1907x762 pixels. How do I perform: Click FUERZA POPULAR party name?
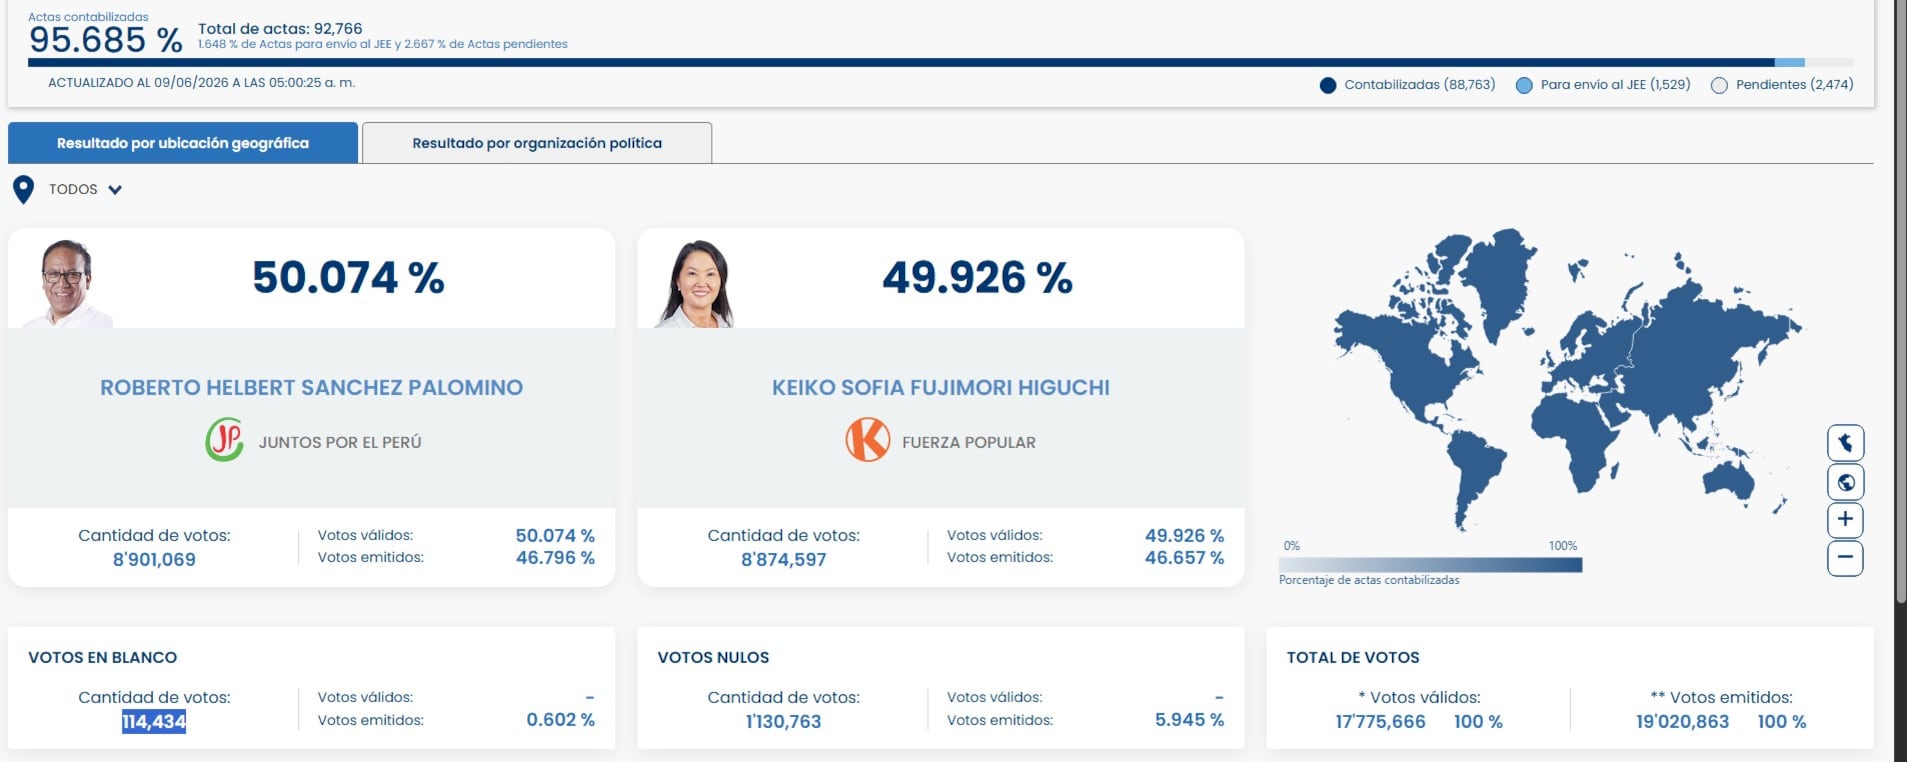coord(969,442)
